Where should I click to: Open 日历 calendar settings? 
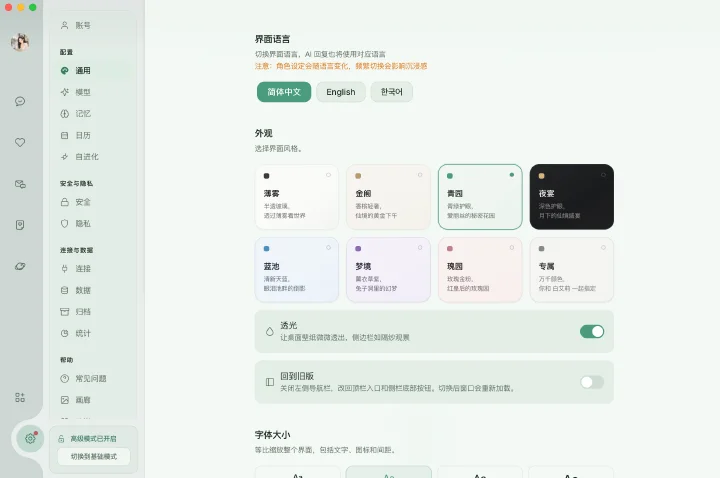click(x=94, y=135)
